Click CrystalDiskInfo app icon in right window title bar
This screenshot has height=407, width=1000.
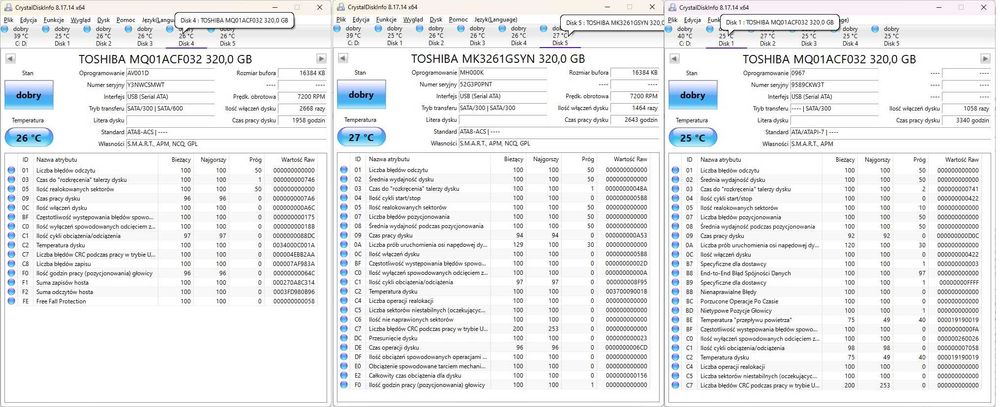[673, 6]
